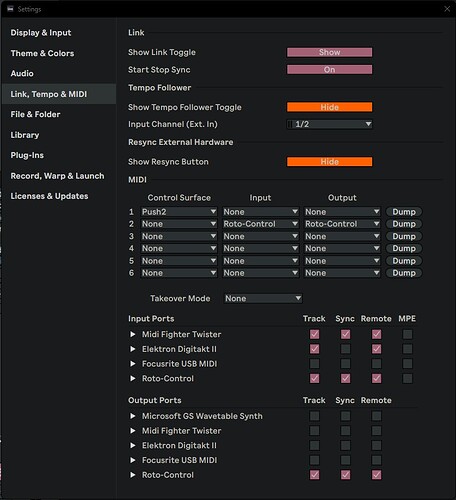Open Control Surface 3 dropdown
This screenshot has width=456, height=500.
point(179,236)
